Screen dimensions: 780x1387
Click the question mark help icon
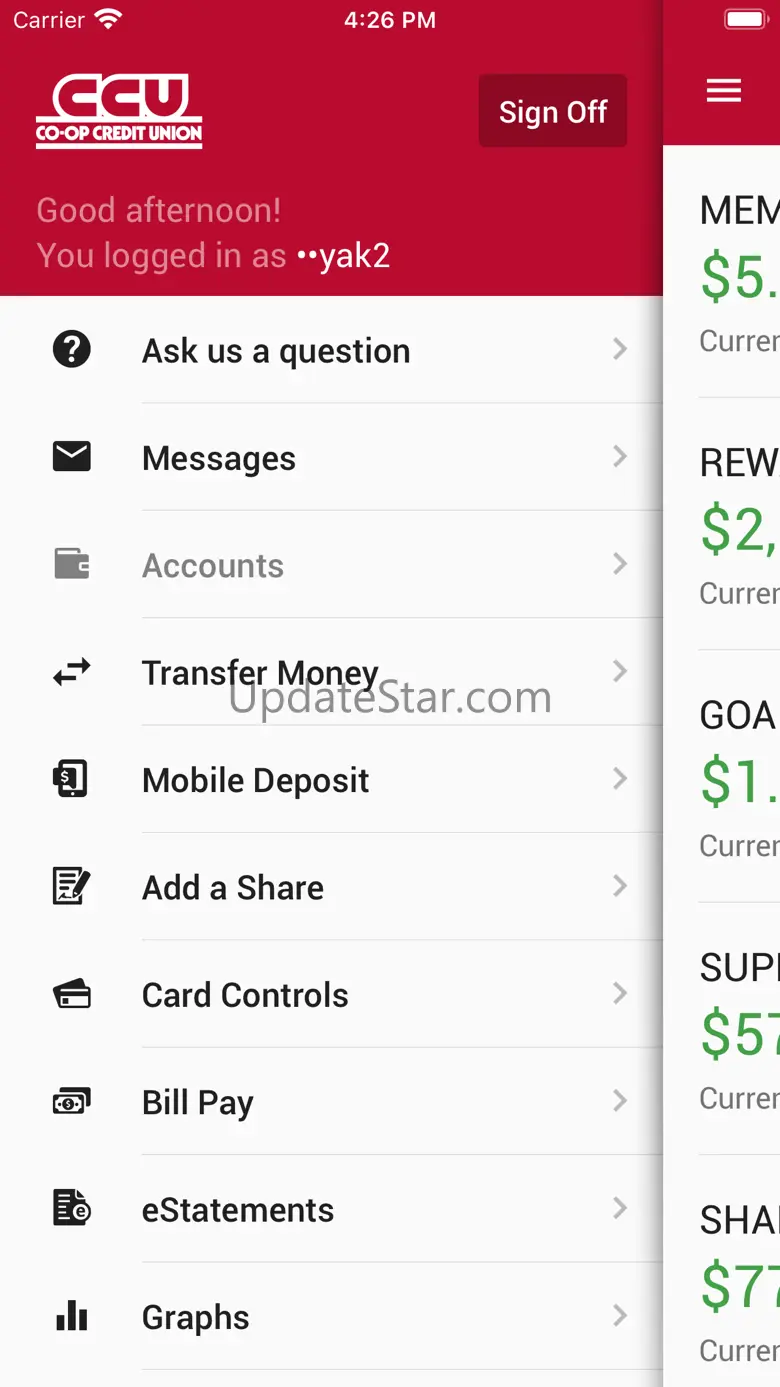(72, 350)
